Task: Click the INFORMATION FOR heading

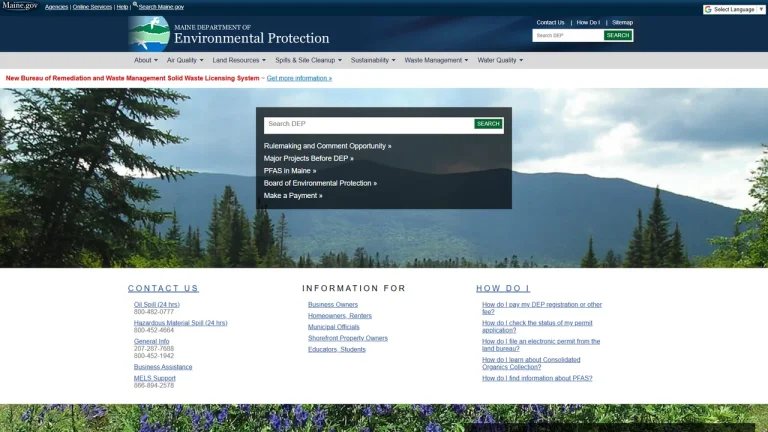Action: 354,288
